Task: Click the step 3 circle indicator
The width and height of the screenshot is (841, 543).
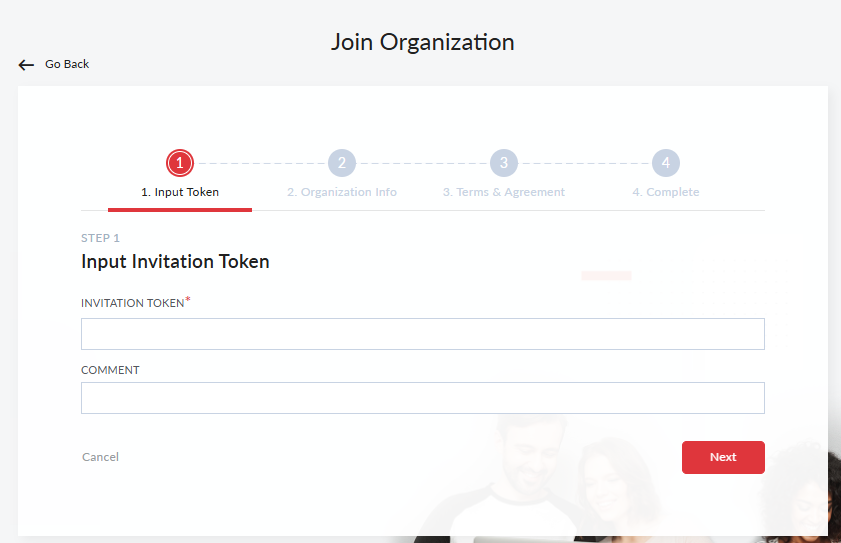Action: pos(504,163)
